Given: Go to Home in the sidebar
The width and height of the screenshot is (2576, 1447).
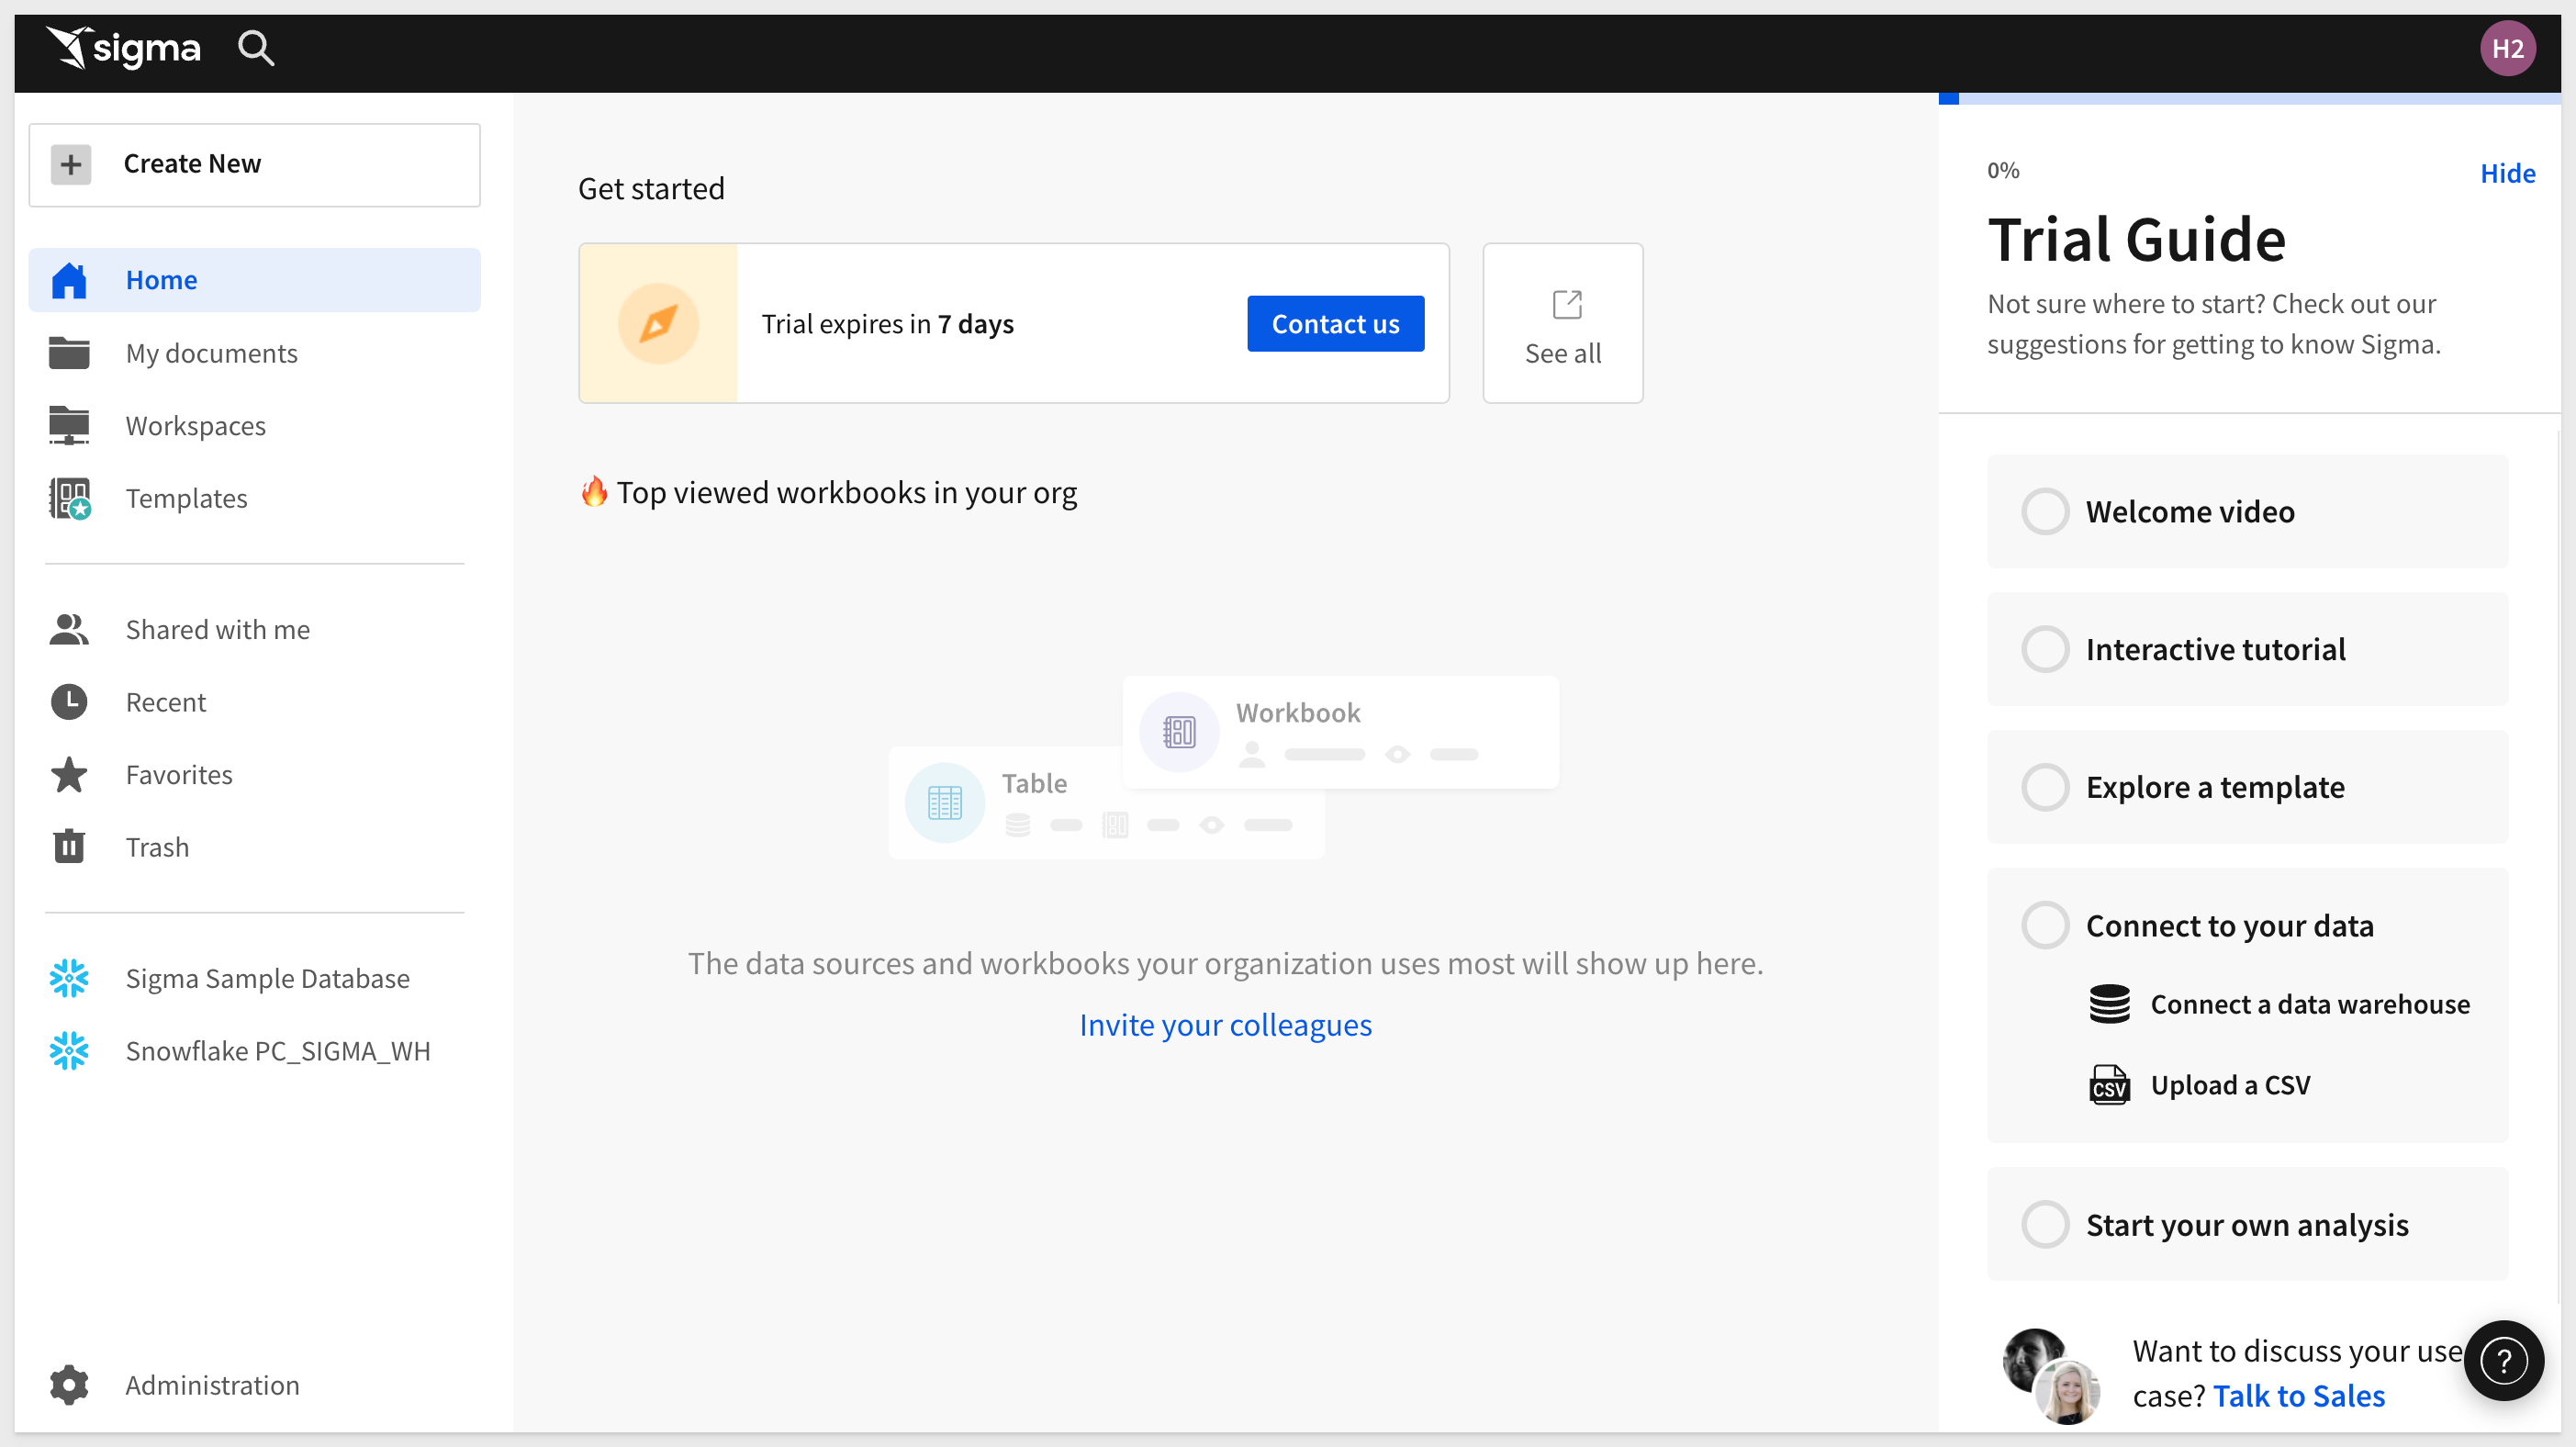Looking at the screenshot, I should pyautogui.click(x=254, y=280).
